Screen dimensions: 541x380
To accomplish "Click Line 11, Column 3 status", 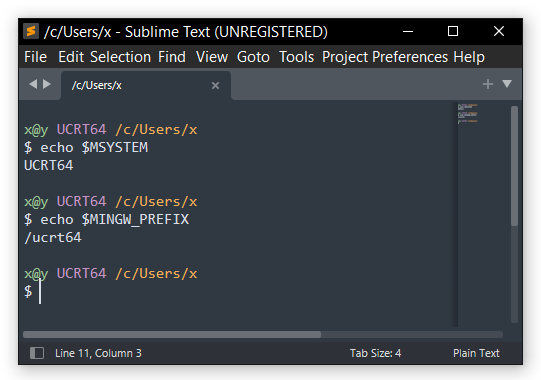I will (98, 353).
